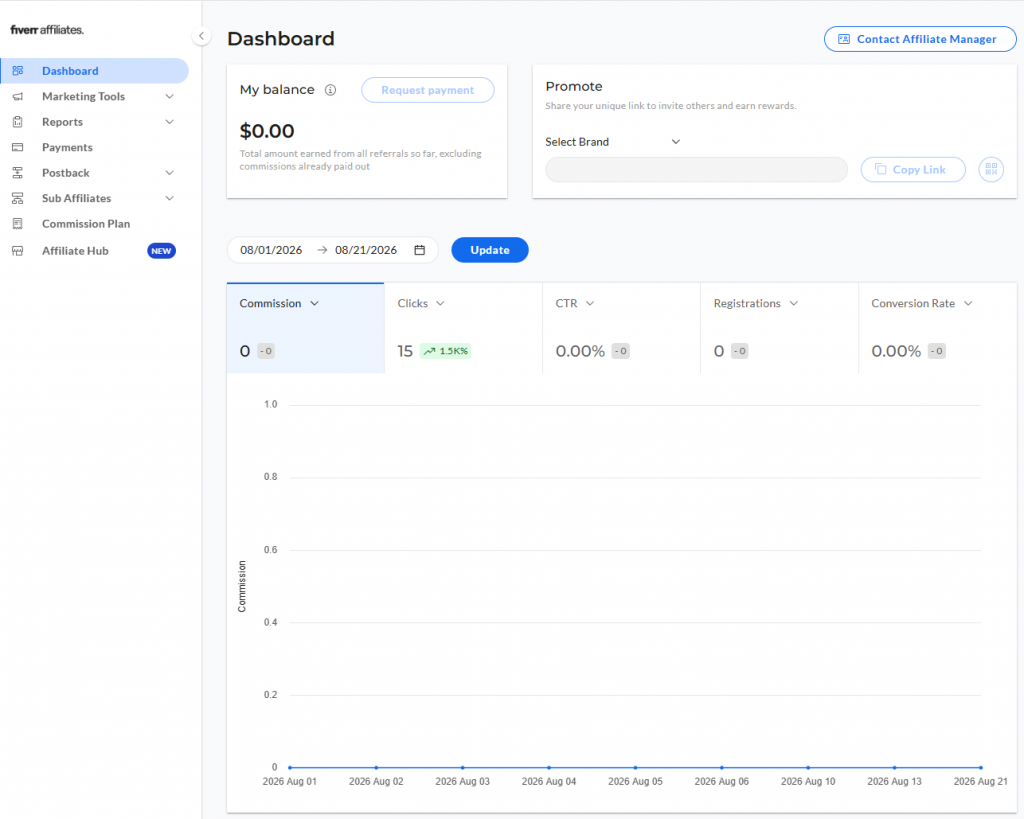Open the Commission Plan page
Screen dimensions: 1024x819
pos(95,223)
